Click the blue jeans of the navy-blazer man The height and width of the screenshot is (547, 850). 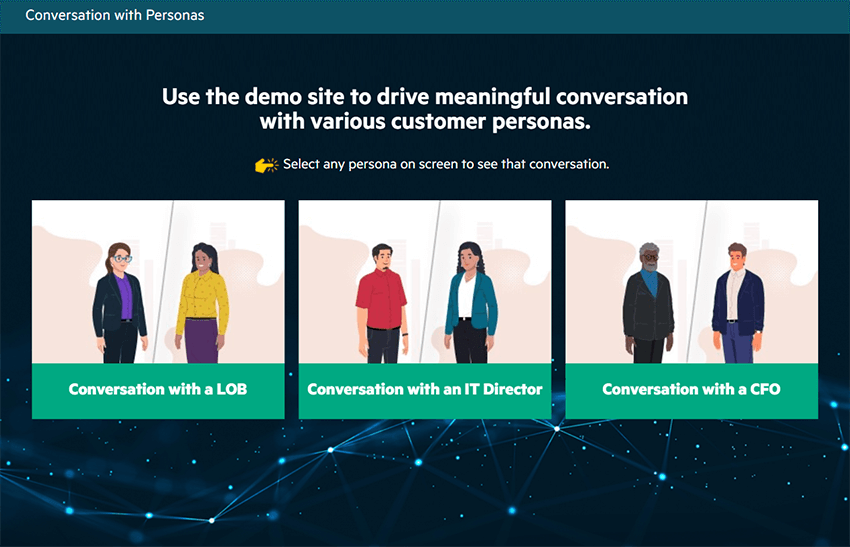point(738,342)
